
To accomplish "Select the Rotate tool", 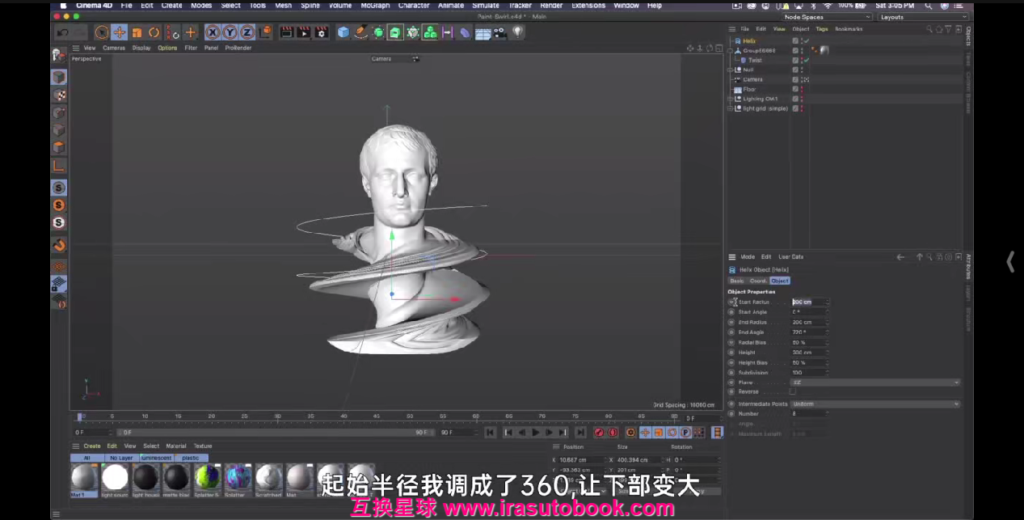I will tap(154, 32).
